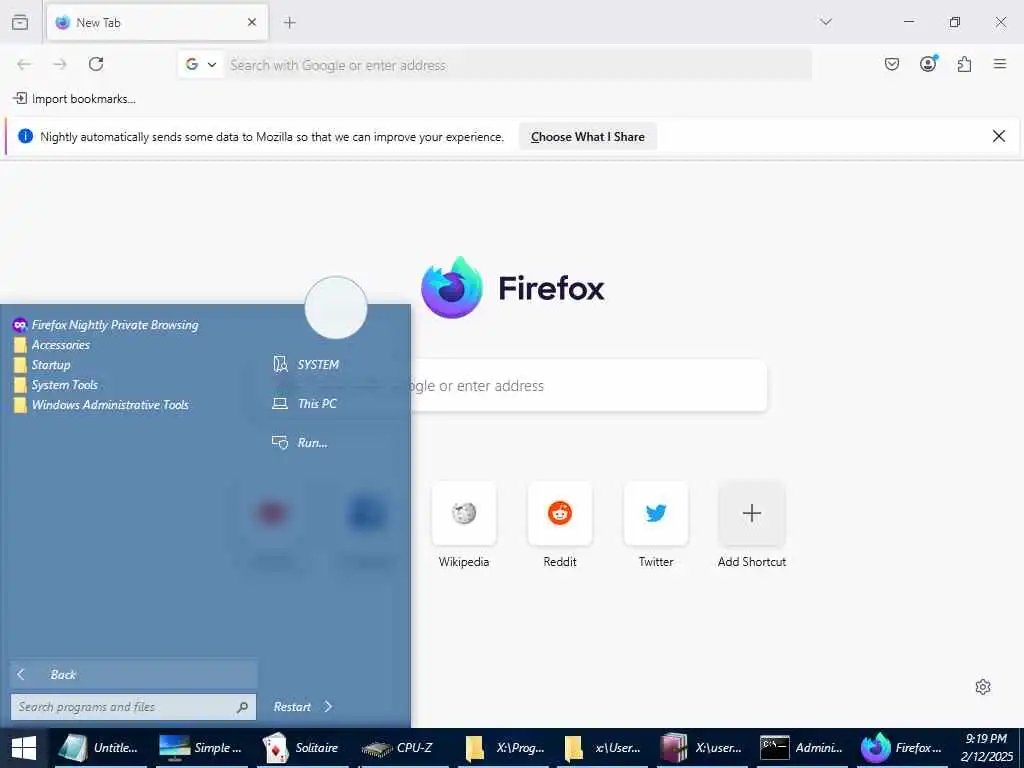The image size is (1024, 768).
Task: Open a new tab with plus button
Action: [x=290, y=23]
